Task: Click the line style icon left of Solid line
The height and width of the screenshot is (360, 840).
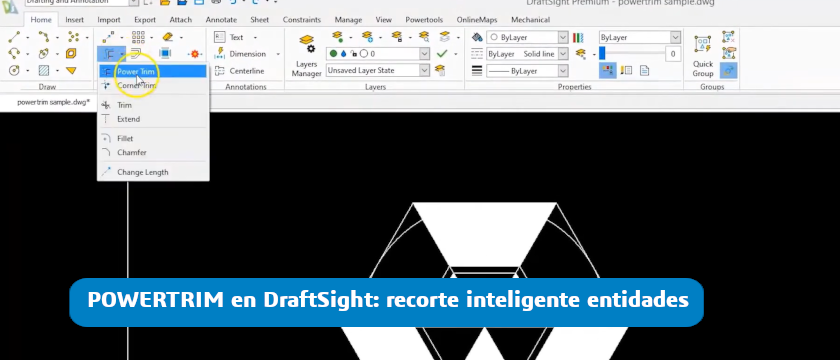Action: (477, 54)
